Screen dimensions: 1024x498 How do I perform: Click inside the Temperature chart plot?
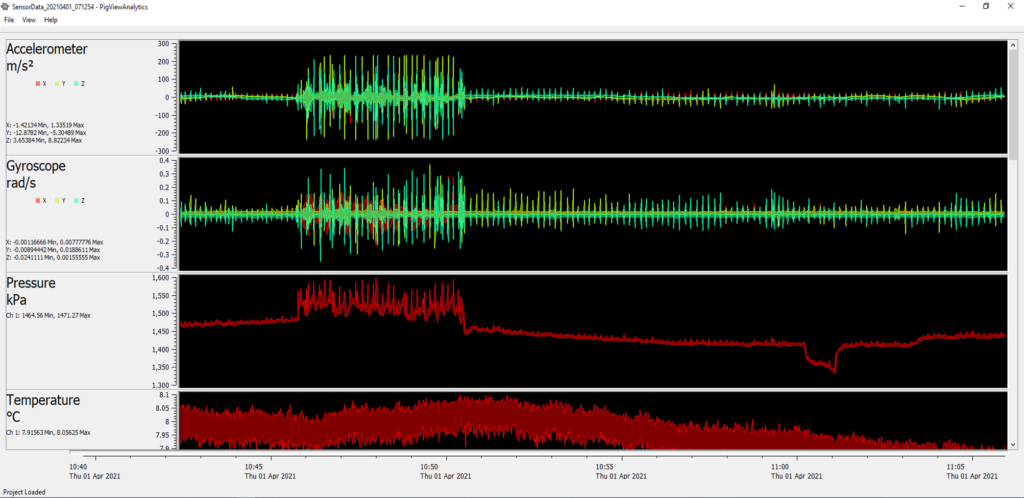[x=593, y=420]
